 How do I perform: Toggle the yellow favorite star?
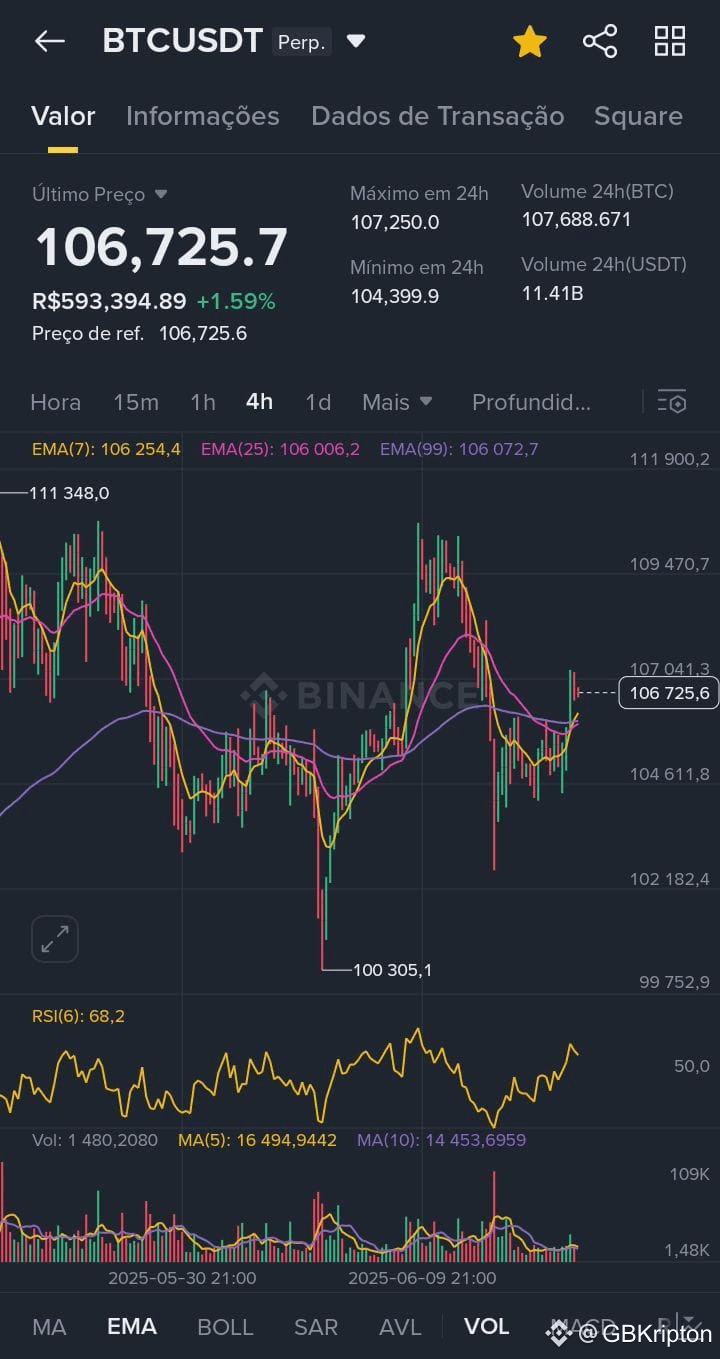530,41
